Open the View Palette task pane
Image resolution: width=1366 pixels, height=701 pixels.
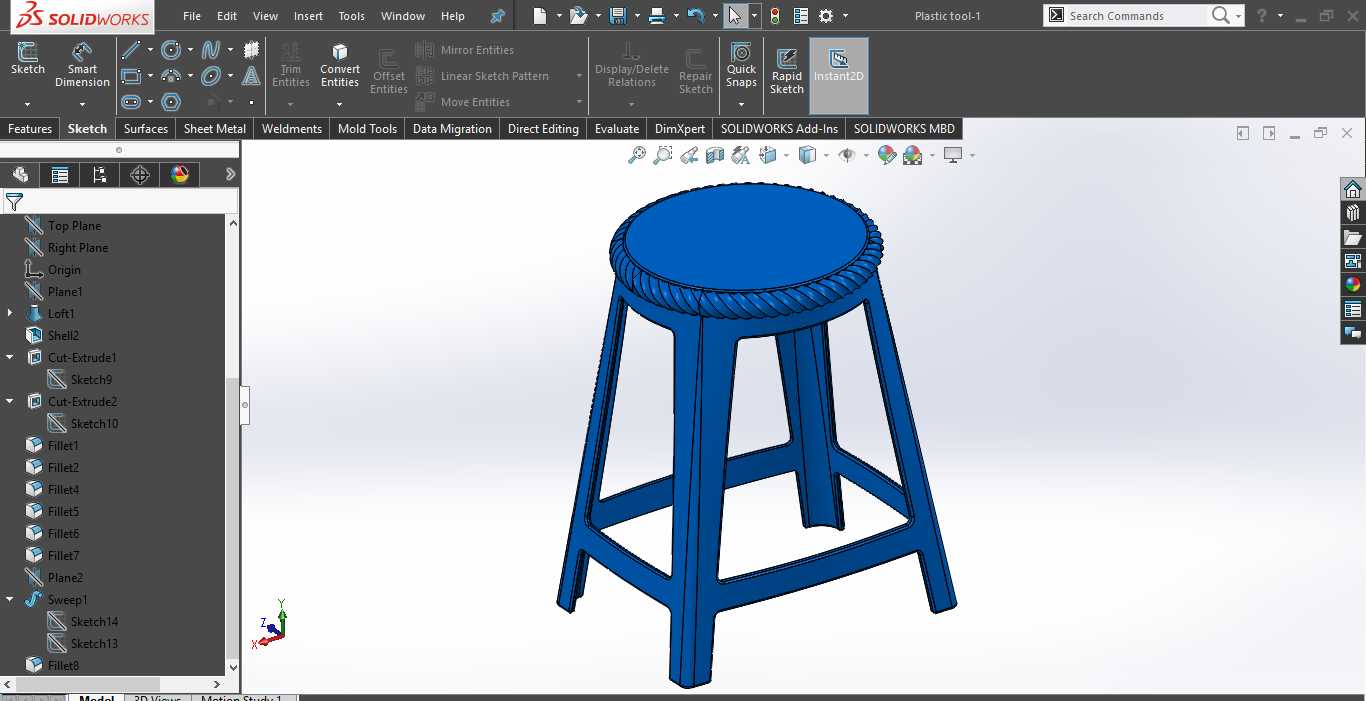pyautogui.click(x=1353, y=261)
